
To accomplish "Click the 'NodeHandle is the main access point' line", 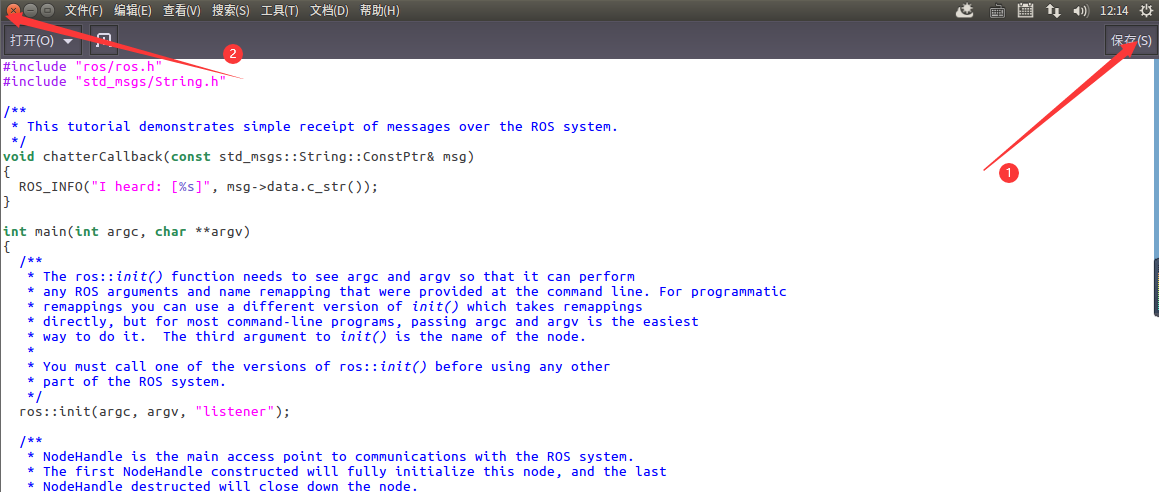I will tap(330, 457).
